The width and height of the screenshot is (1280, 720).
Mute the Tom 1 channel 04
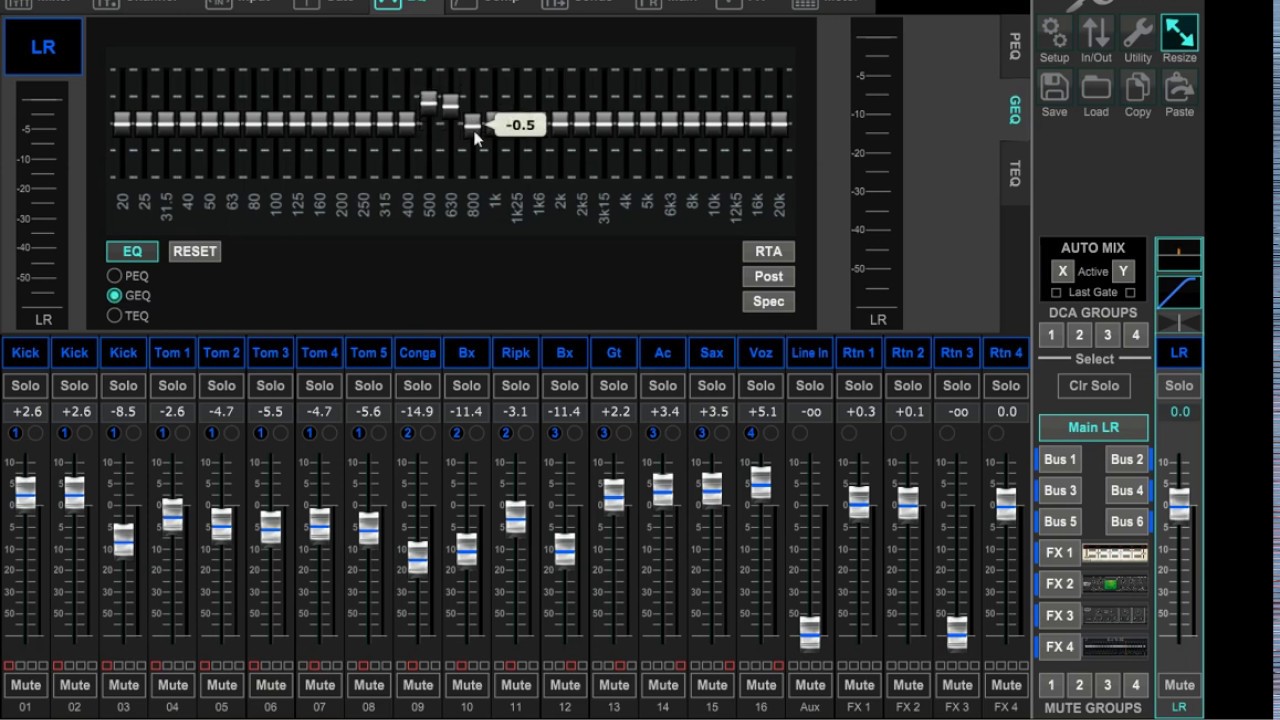point(173,685)
